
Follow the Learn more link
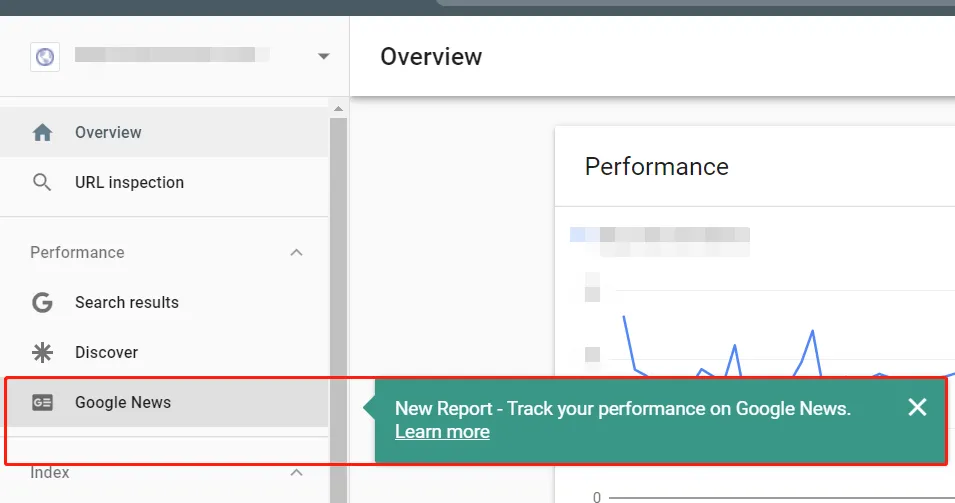[442, 432]
